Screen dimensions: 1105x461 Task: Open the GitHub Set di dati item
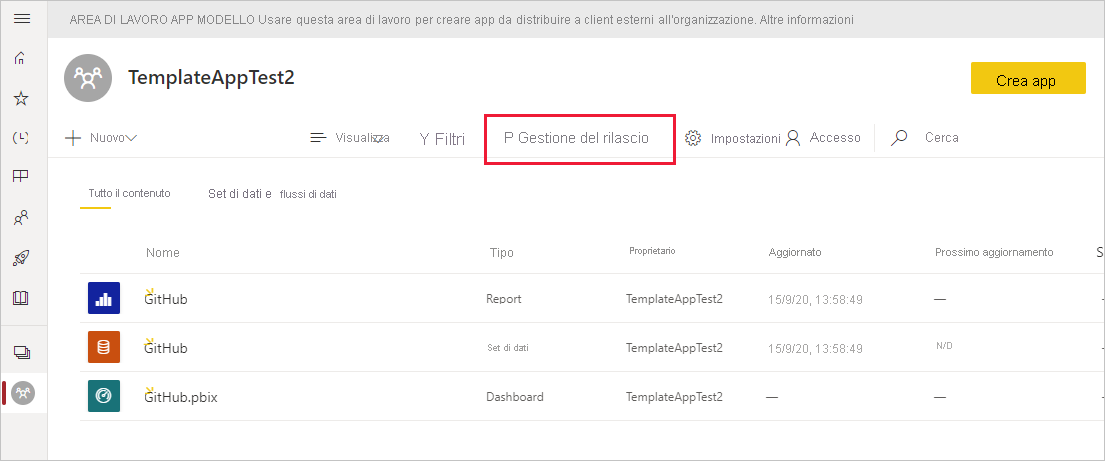click(166, 348)
